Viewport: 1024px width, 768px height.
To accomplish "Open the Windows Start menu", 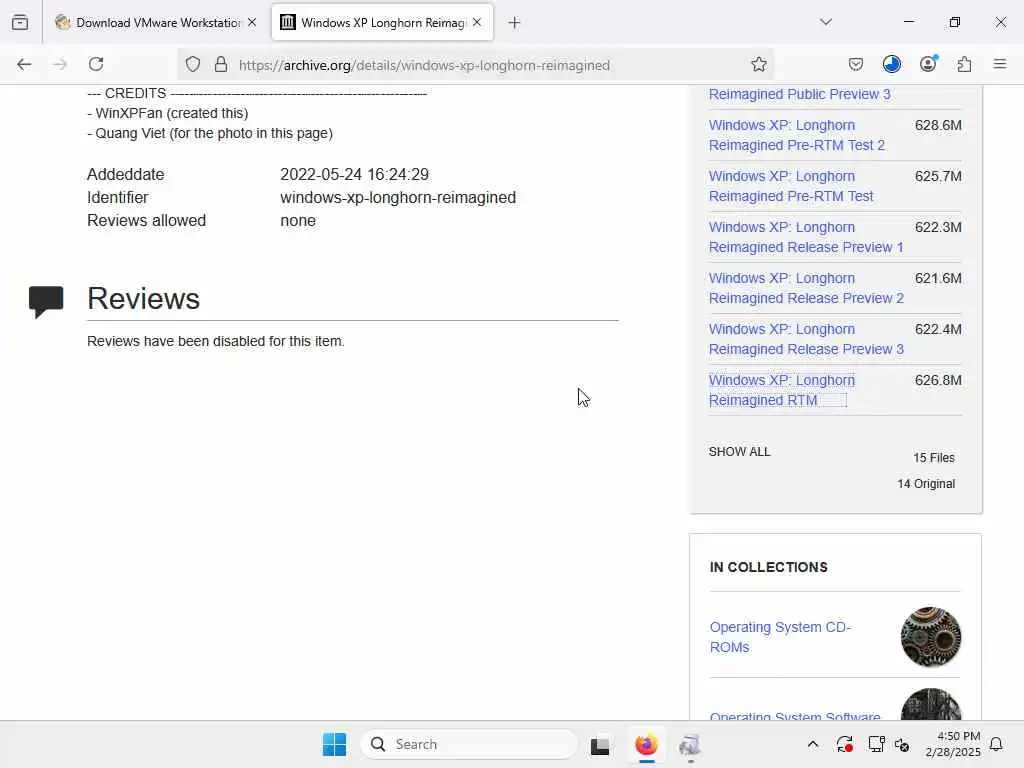I will click(334, 744).
